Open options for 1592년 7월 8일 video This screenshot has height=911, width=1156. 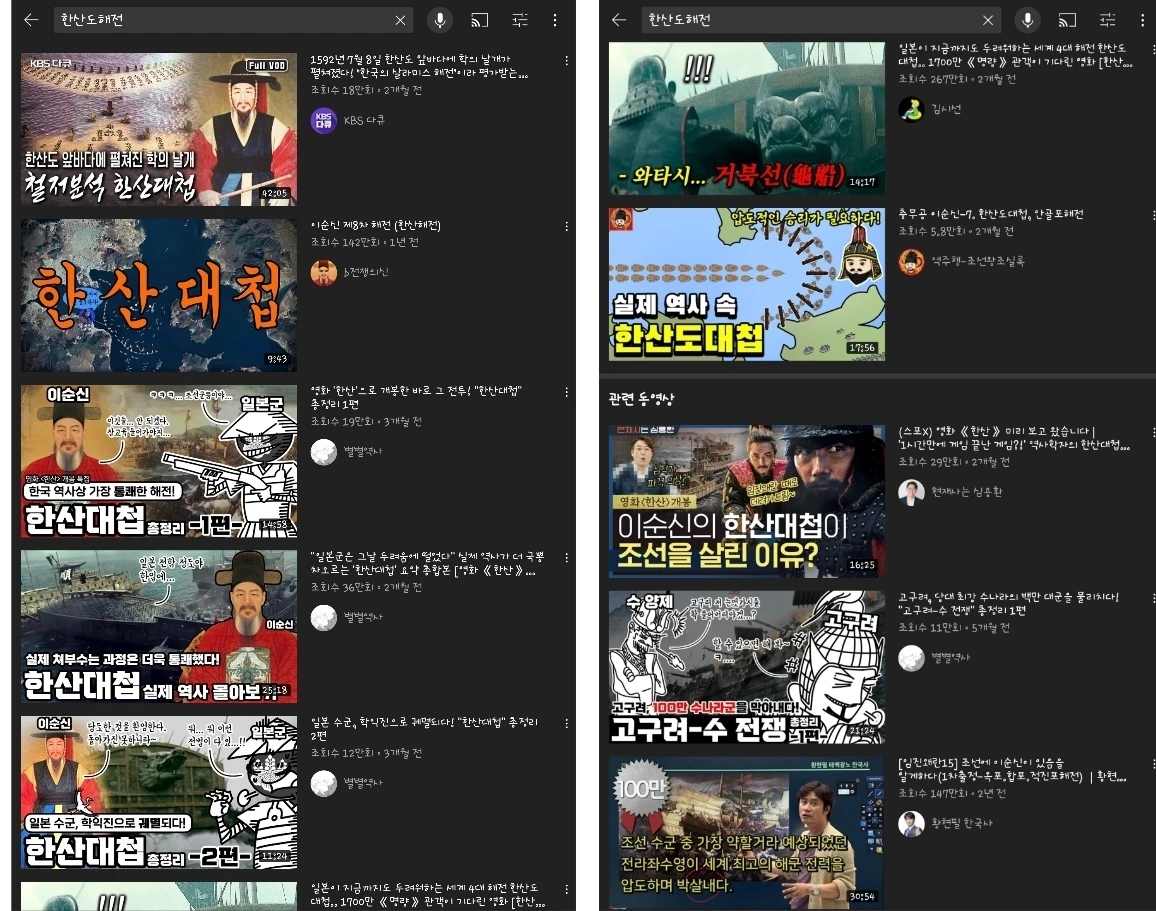pyautogui.click(x=566, y=60)
